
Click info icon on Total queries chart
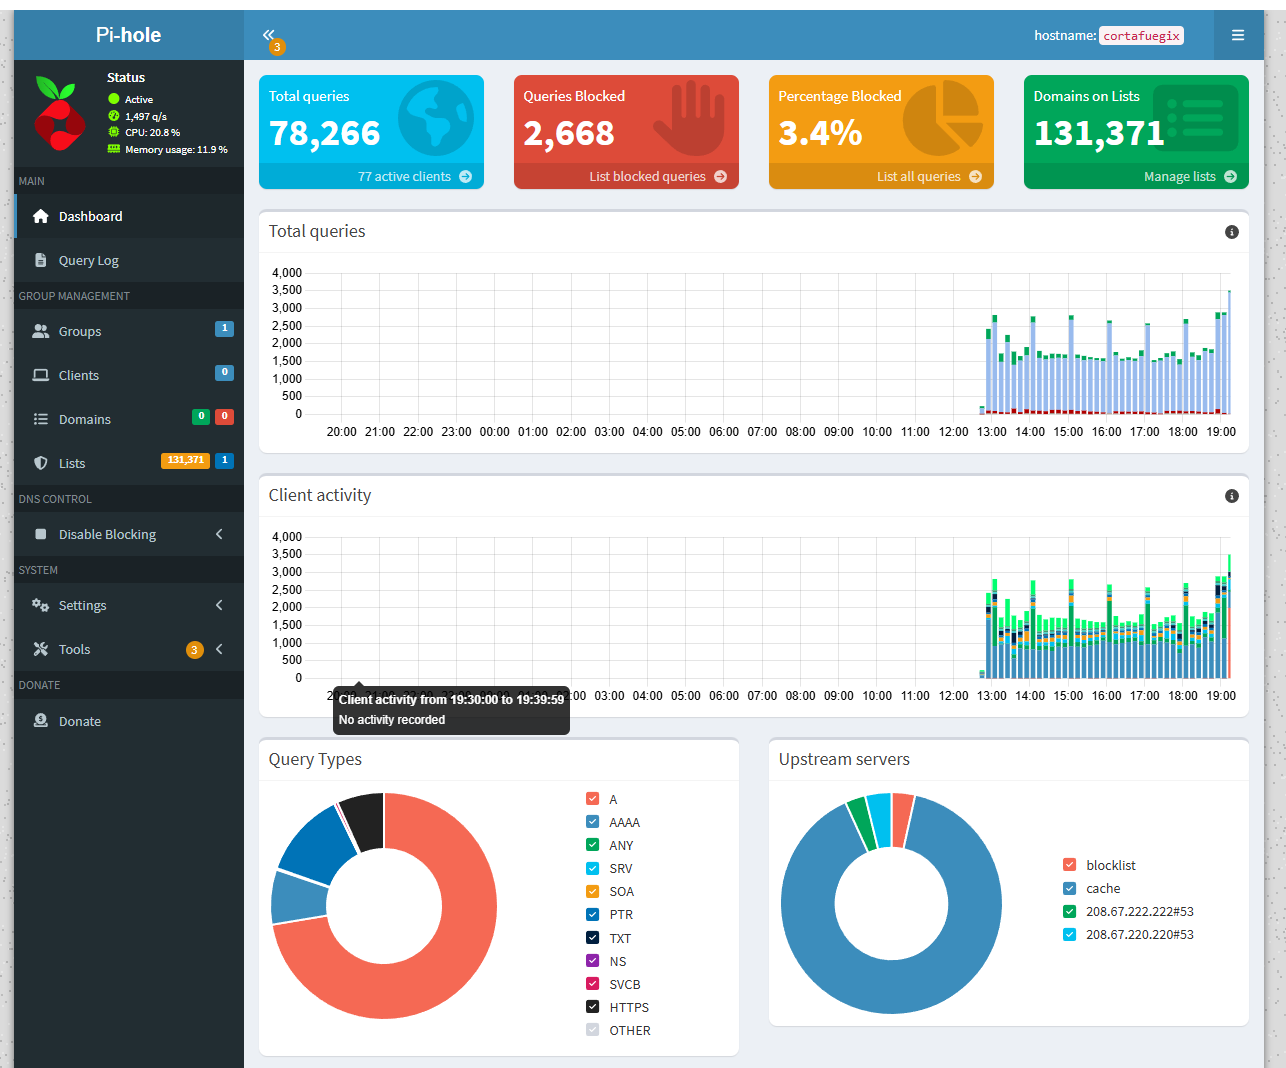1232,232
